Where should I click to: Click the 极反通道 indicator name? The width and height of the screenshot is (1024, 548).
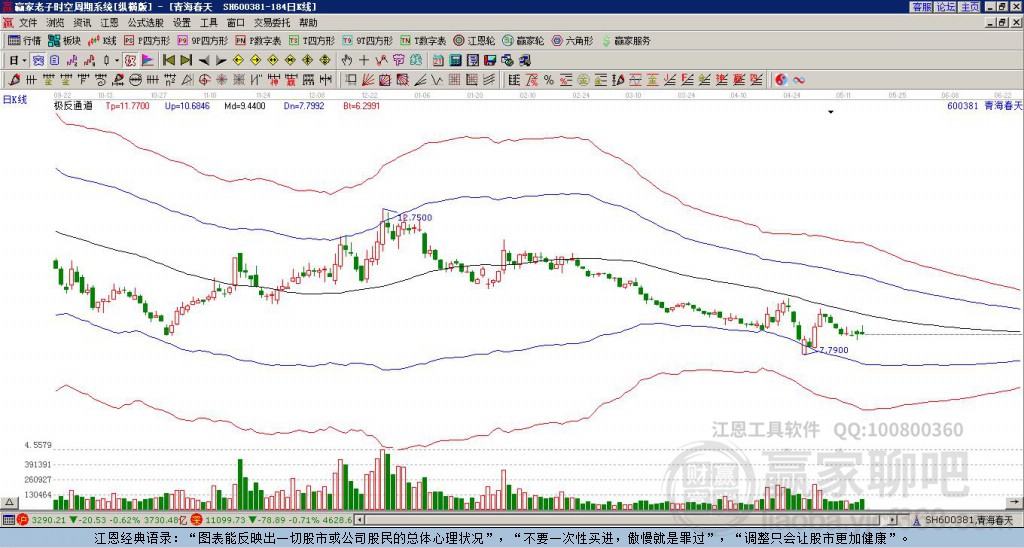(73, 106)
